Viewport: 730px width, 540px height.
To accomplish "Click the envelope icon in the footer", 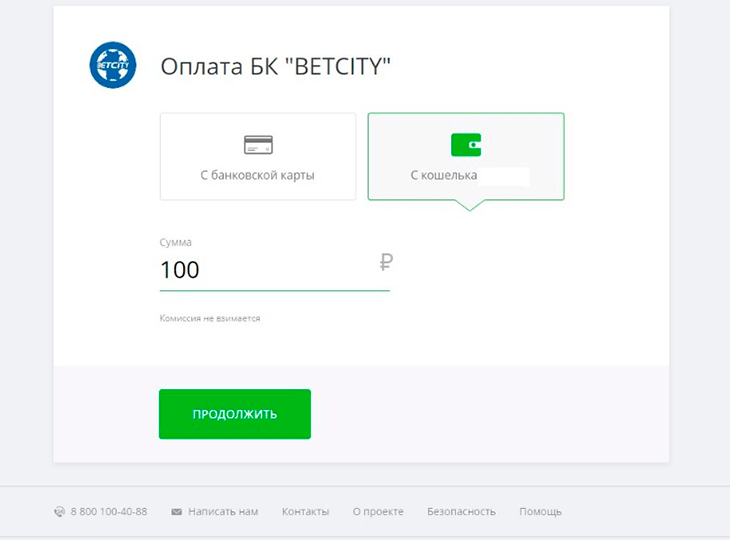I will (x=176, y=512).
